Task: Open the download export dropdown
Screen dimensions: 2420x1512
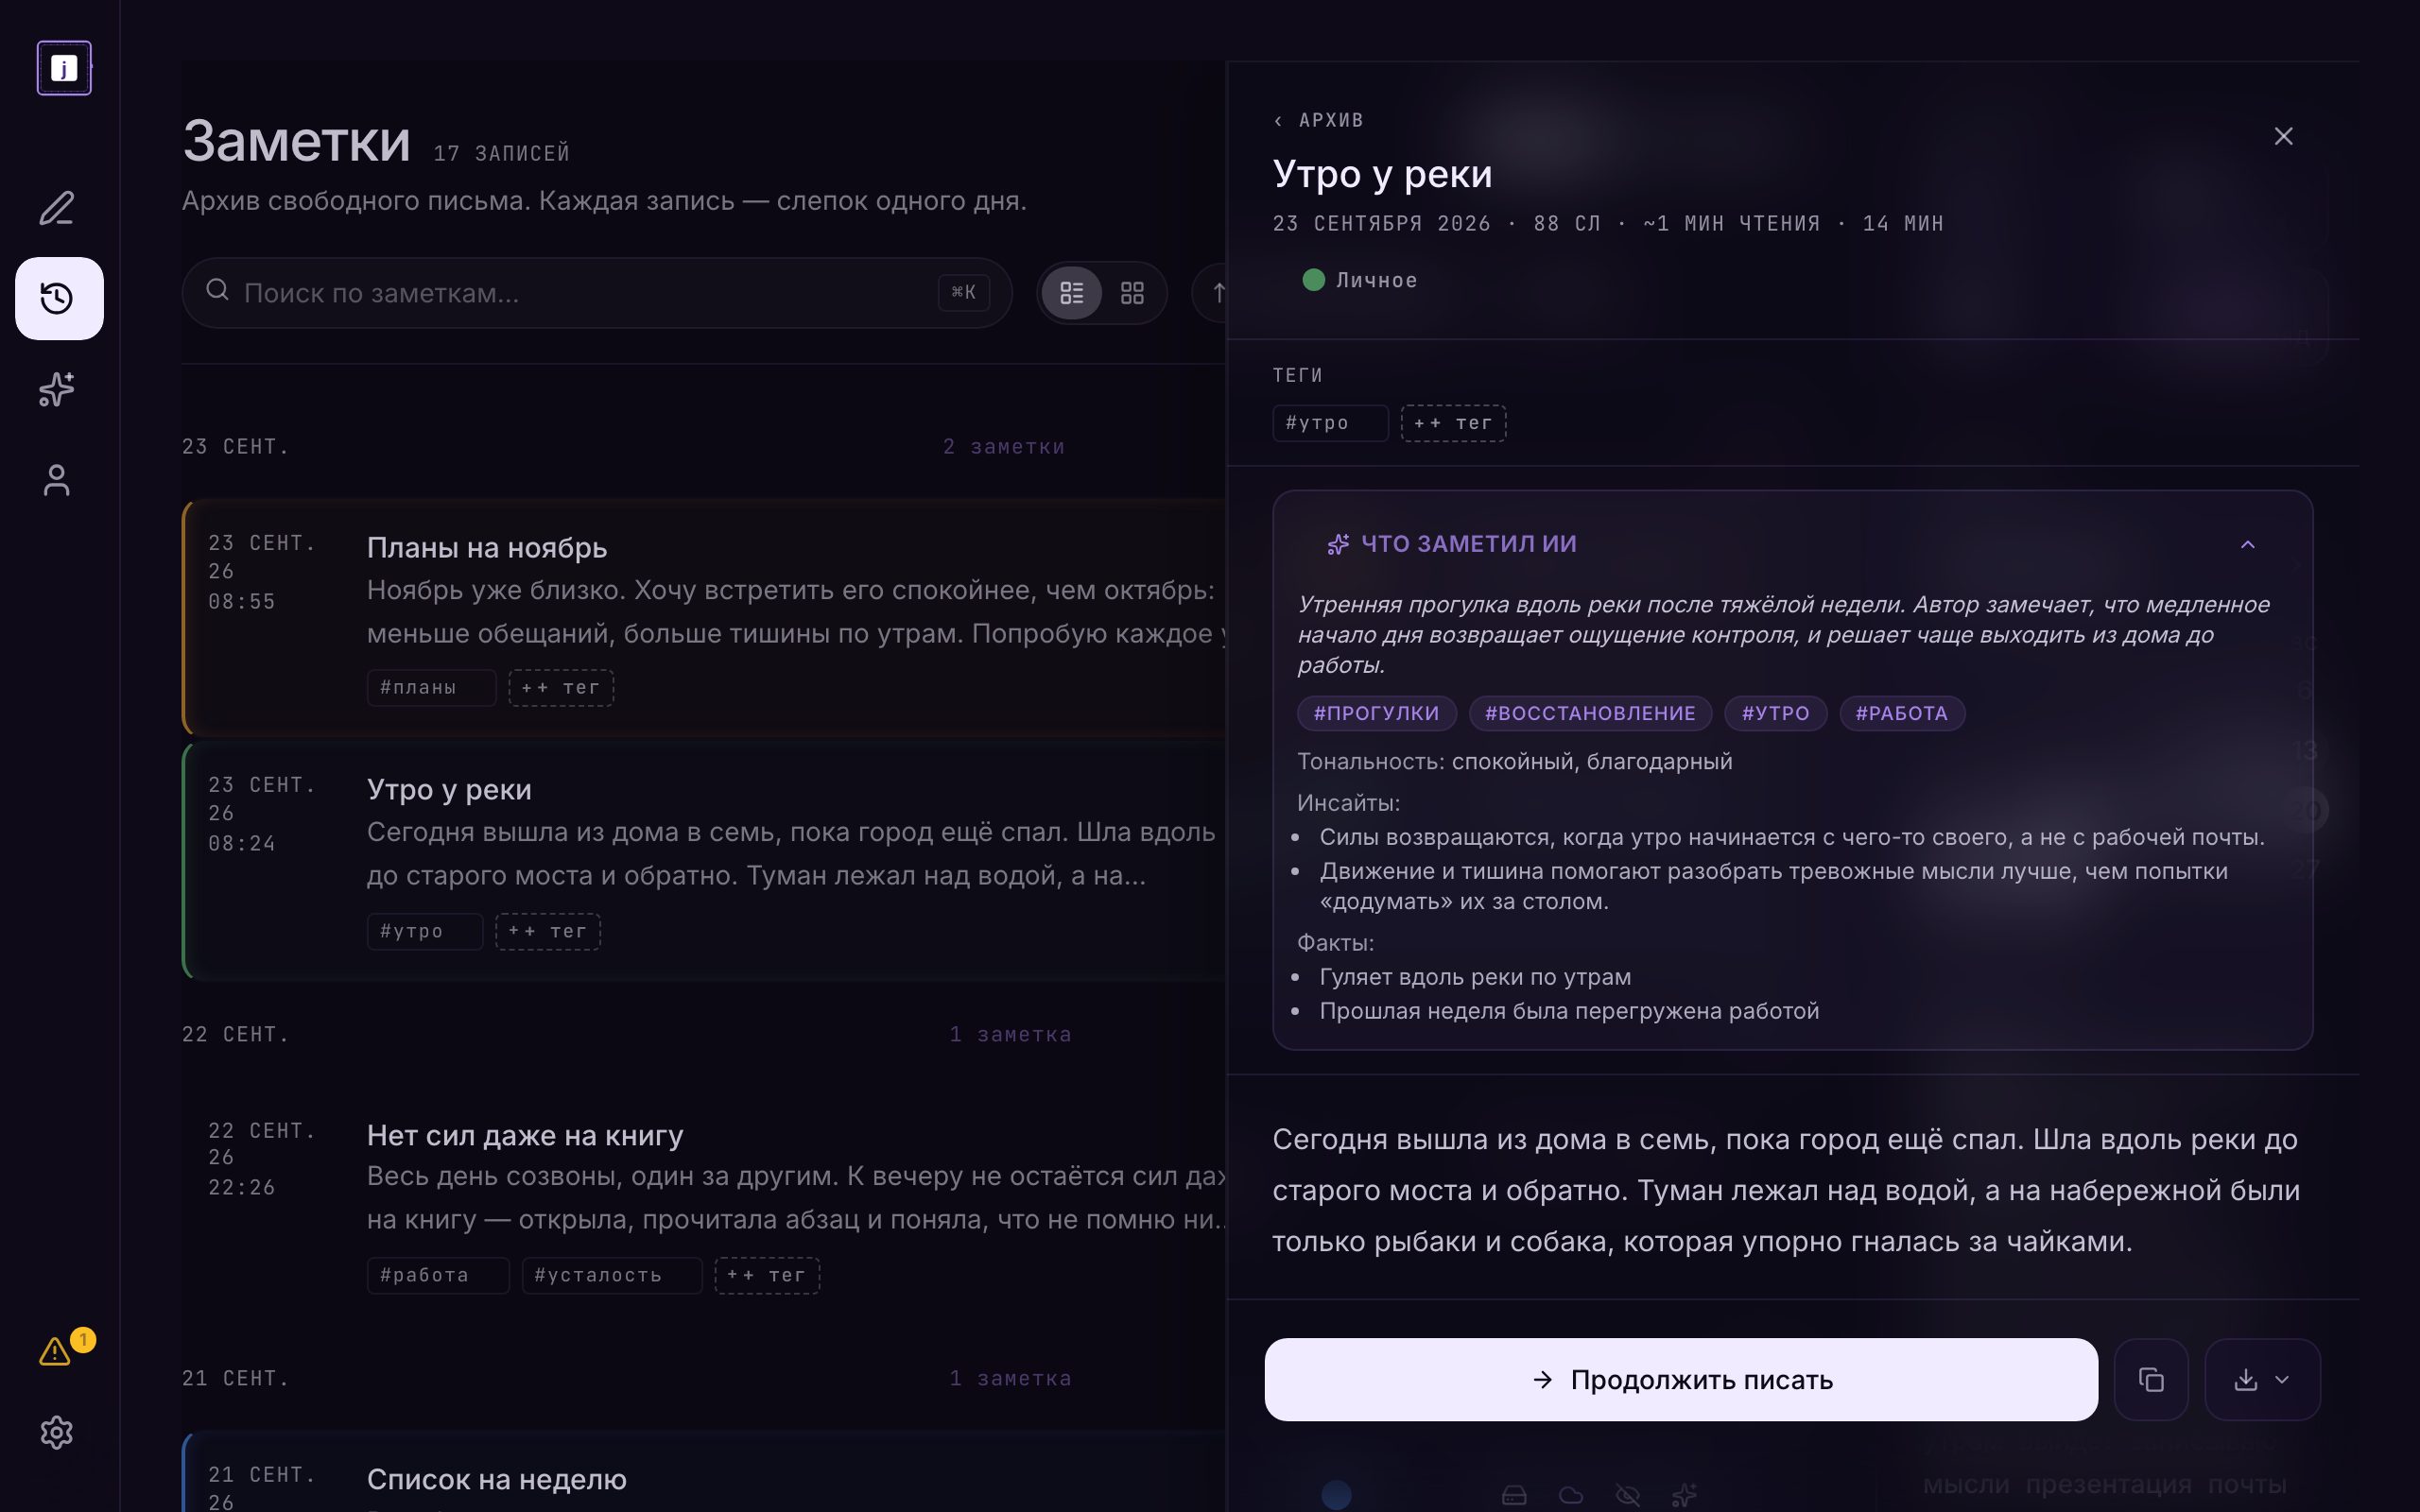Action: (x=2262, y=1379)
